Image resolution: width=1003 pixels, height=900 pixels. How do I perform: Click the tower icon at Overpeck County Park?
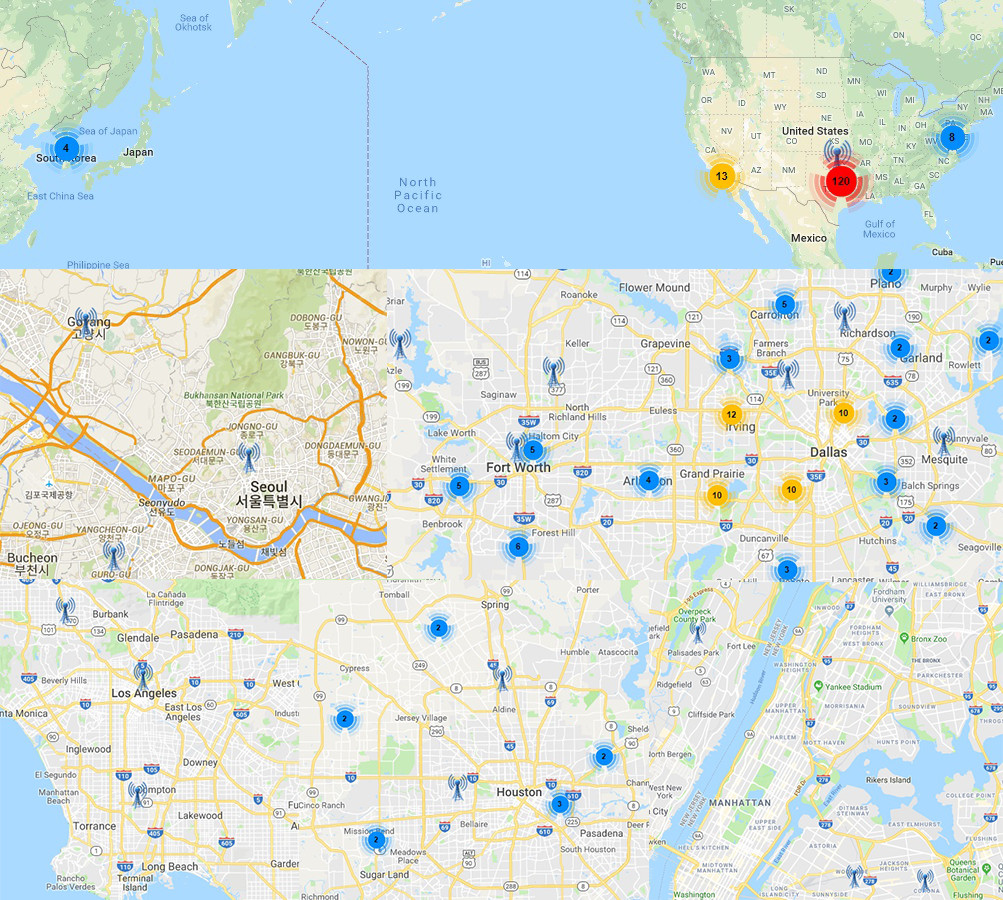(x=698, y=631)
